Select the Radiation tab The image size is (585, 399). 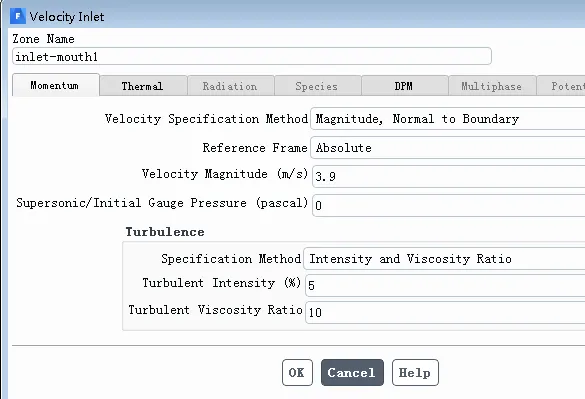tap(231, 86)
